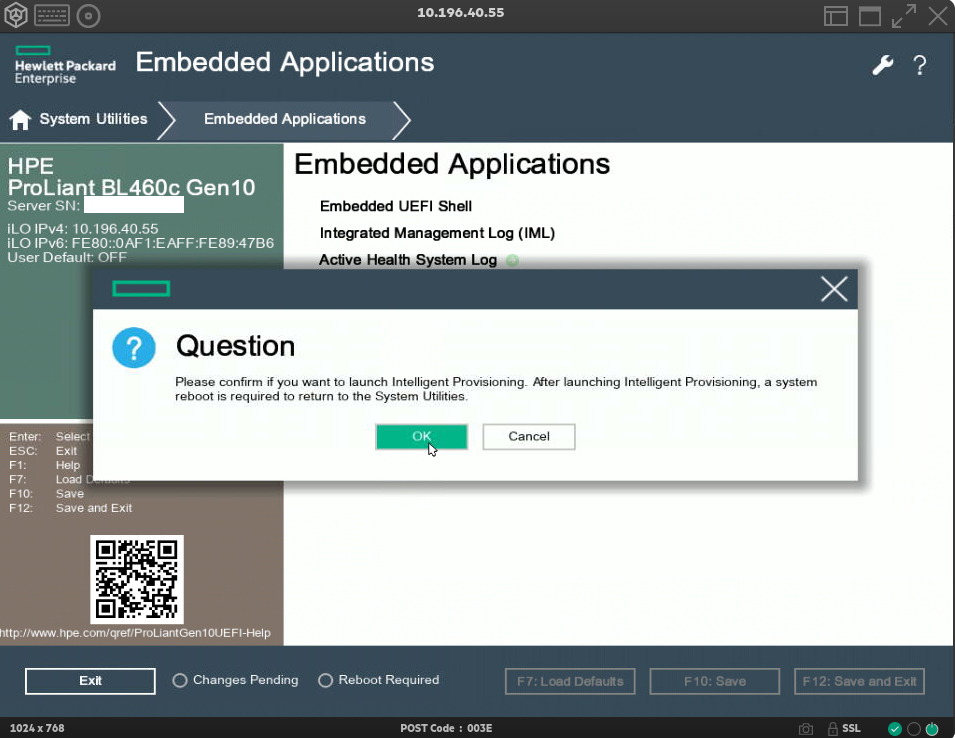The image size is (955, 738).
Task: Open Active Health System Log
Action: click(x=408, y=260)
